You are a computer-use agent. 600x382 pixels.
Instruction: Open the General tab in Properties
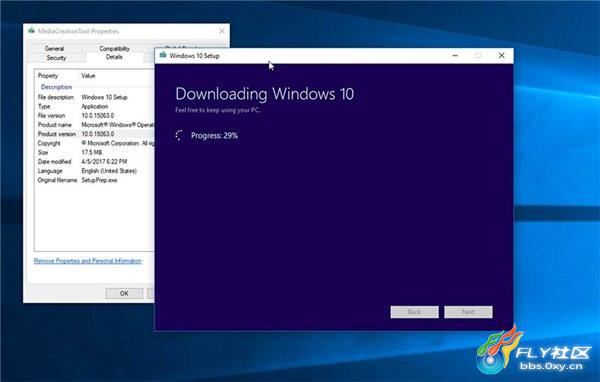(54, 48)
